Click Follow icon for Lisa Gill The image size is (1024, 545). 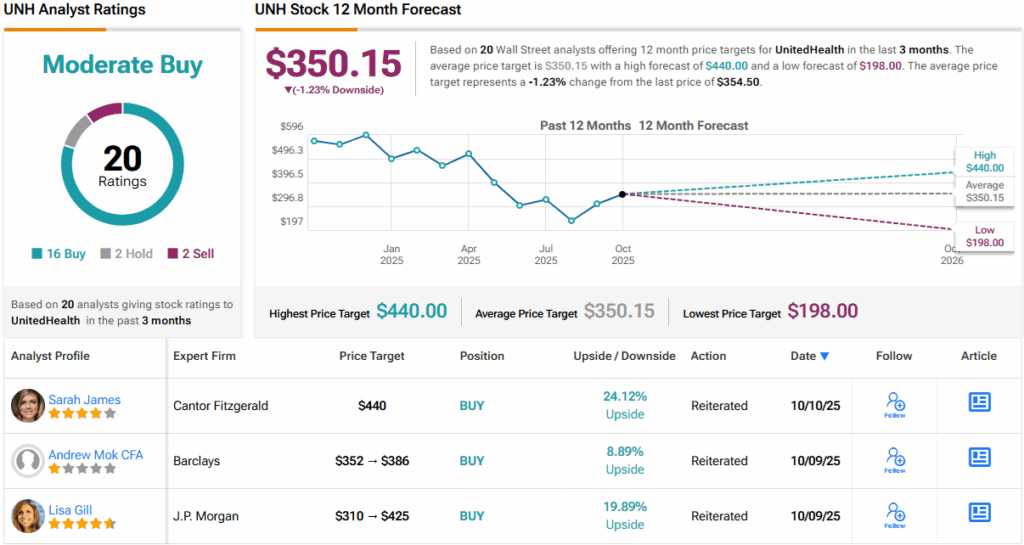(895, 514)
